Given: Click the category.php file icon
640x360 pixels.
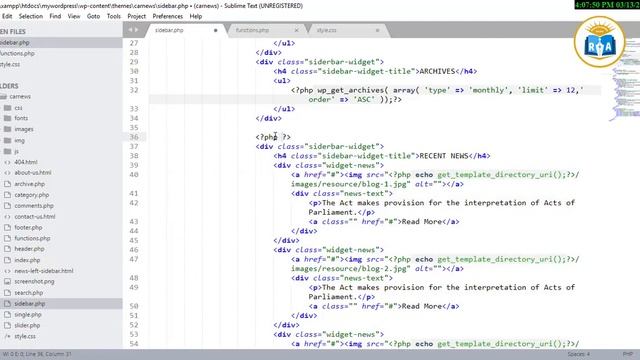Looking at the screenshot, I should 7,195.
